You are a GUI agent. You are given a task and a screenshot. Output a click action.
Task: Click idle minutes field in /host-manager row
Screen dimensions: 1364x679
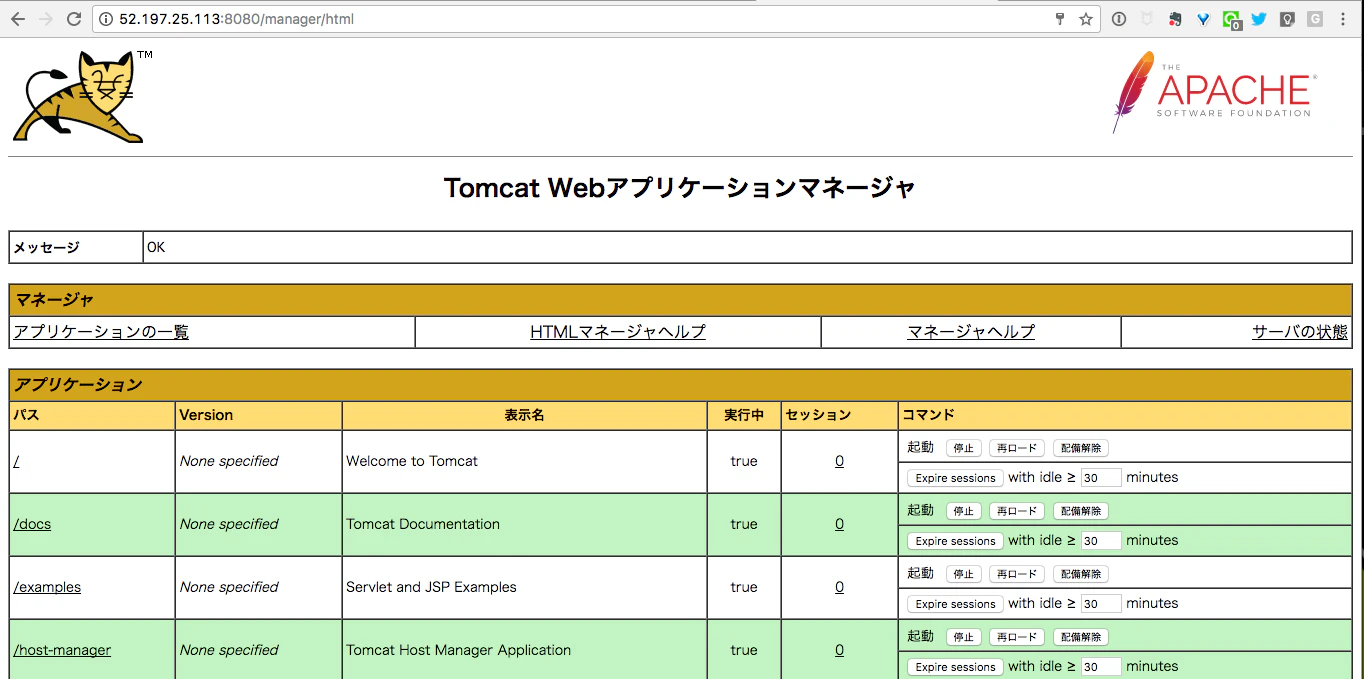pos(1101,667)
